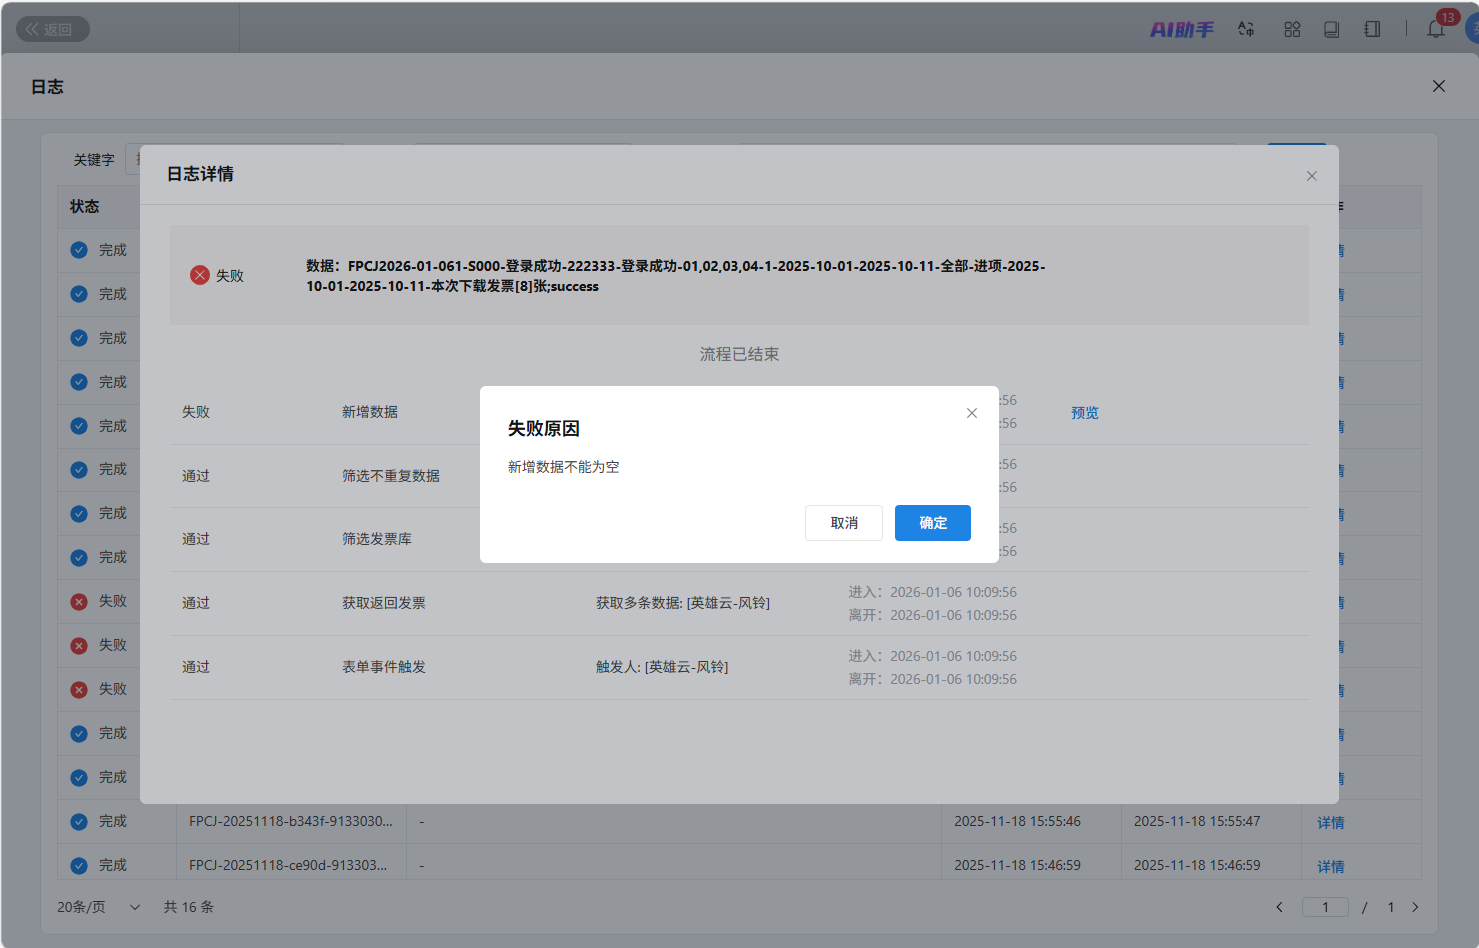Click the 确定 button in failure dialog
The height and width of the screenshot is (948, 1479).
pyautogui.click(x=932, y=523)
